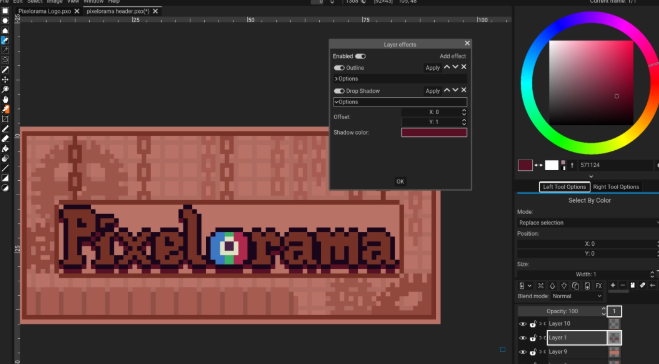The height and width of the screenshot is (364, 659).
Task: Select the Pan hand tool
Action: (5, 100)
